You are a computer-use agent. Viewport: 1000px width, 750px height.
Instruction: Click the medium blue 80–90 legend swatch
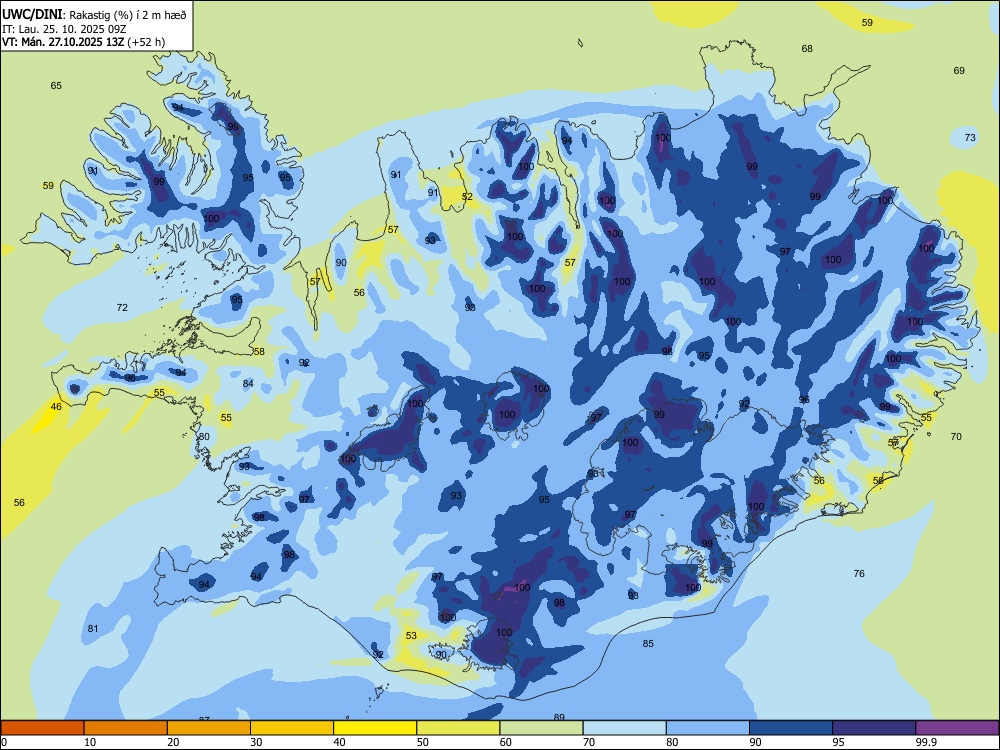[707, 728]
